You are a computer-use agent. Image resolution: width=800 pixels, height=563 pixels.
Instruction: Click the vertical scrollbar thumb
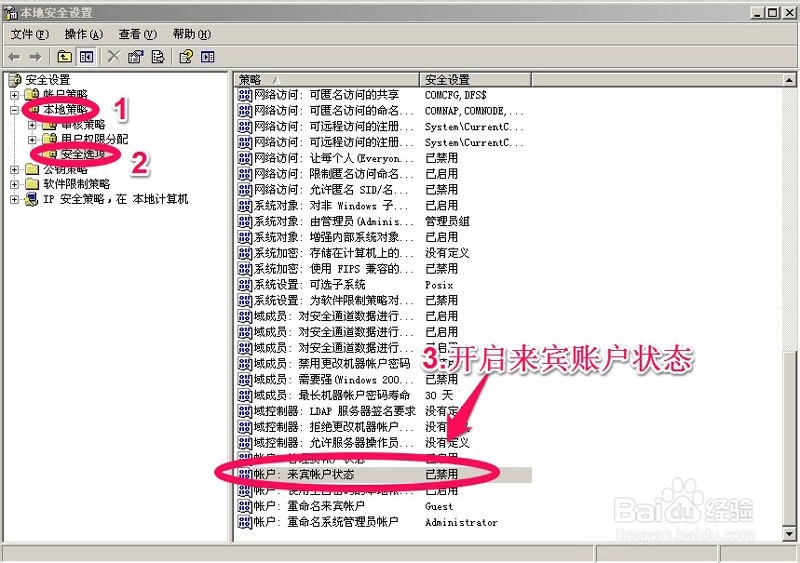789,439
